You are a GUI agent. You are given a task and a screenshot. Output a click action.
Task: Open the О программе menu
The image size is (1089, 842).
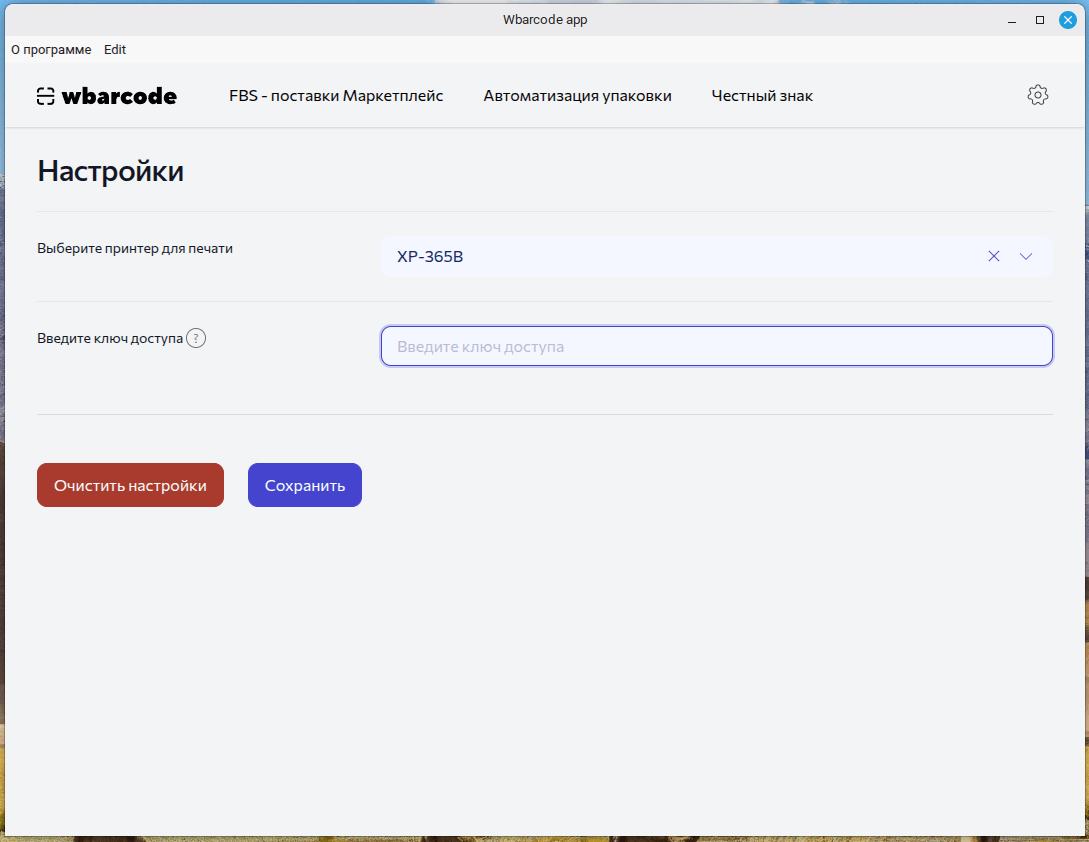[x=51, y=49]
